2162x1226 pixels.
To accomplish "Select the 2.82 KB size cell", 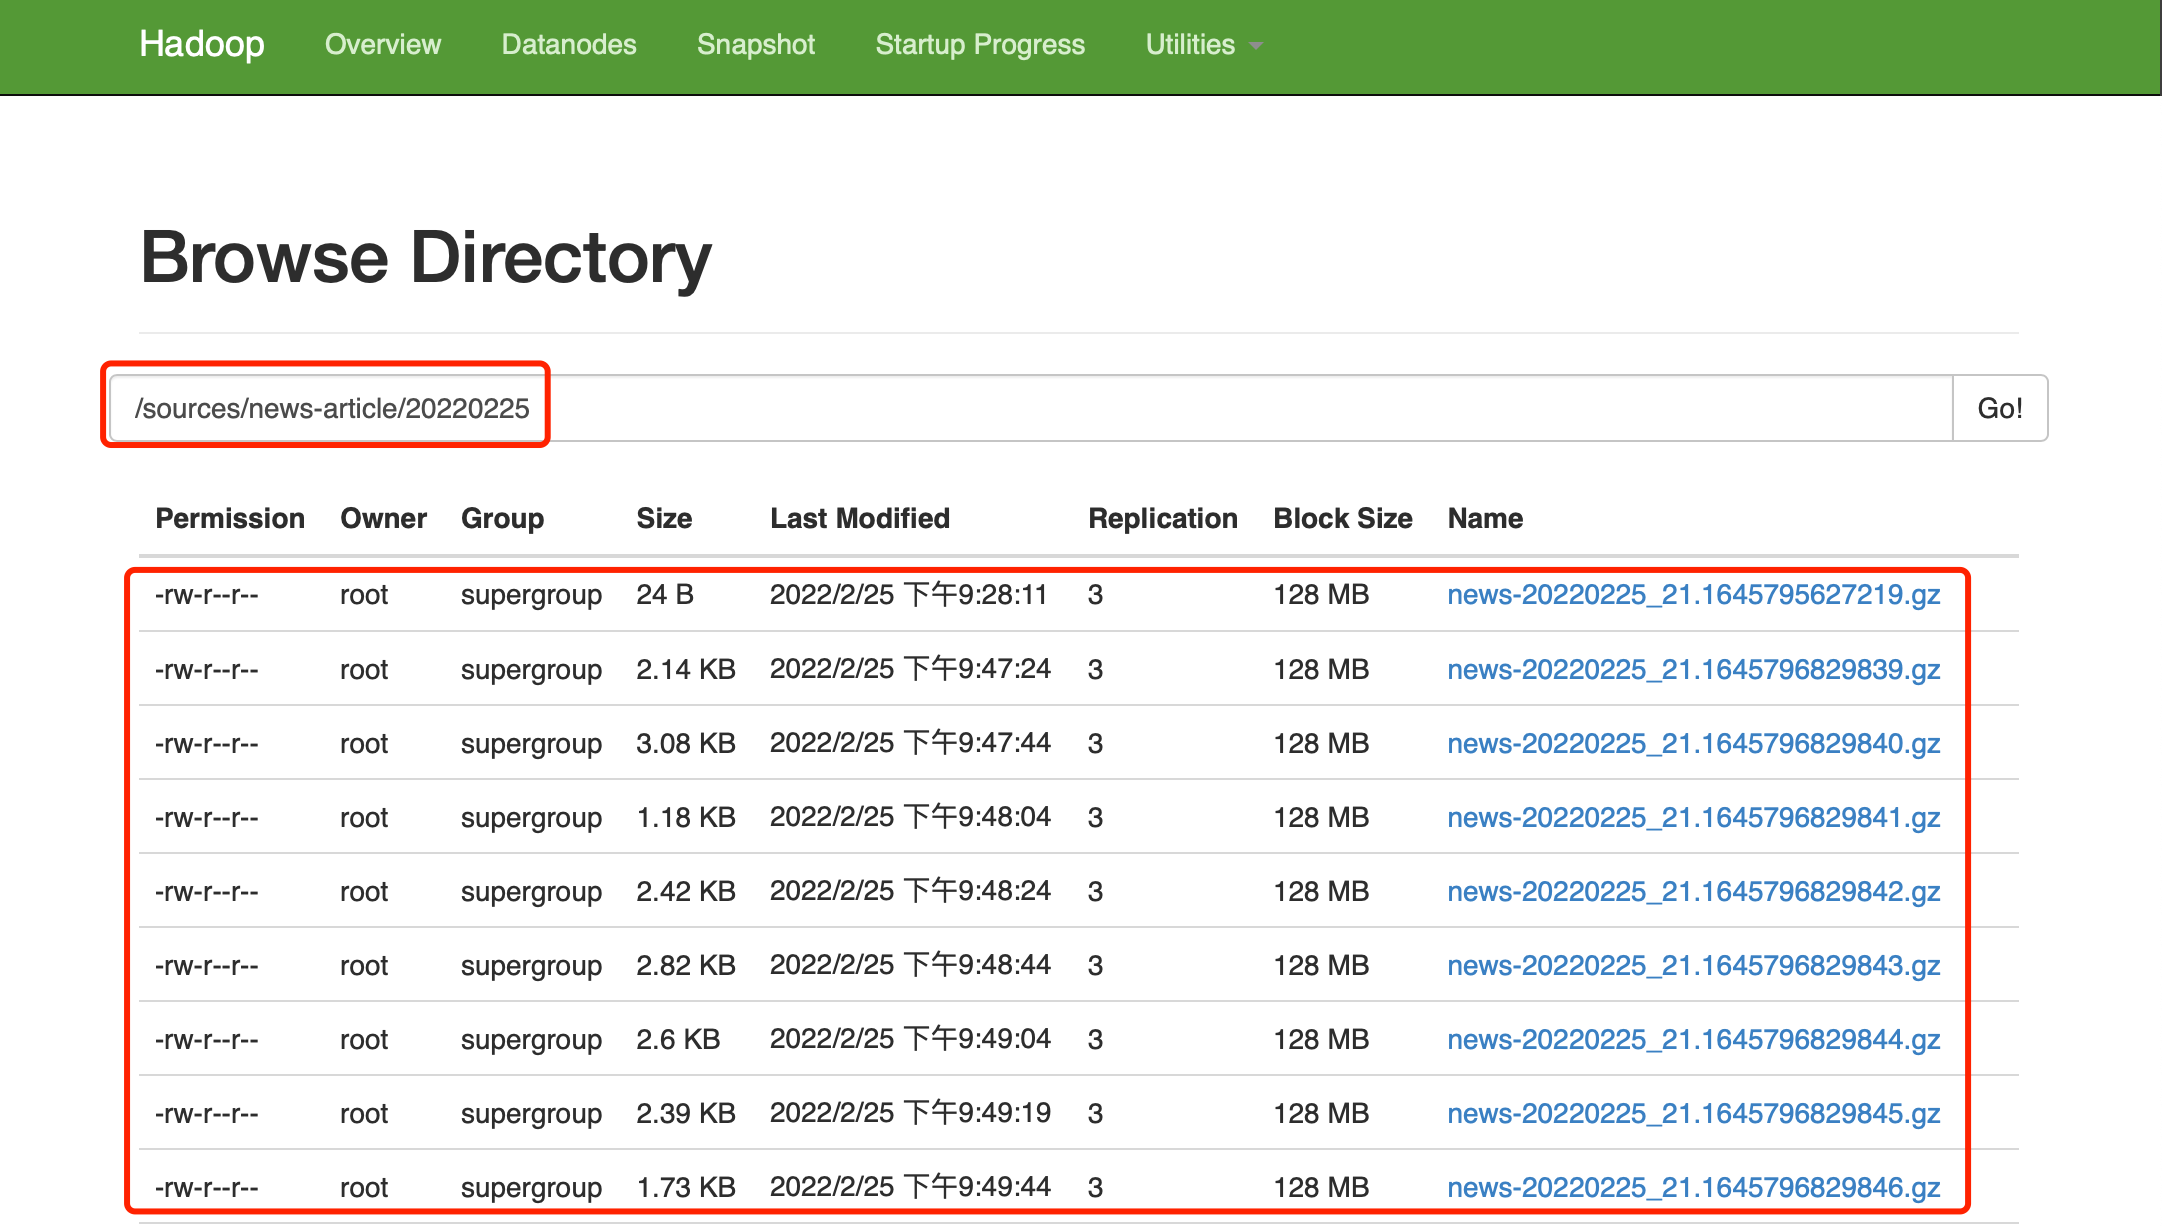I will tap(686, 965).
